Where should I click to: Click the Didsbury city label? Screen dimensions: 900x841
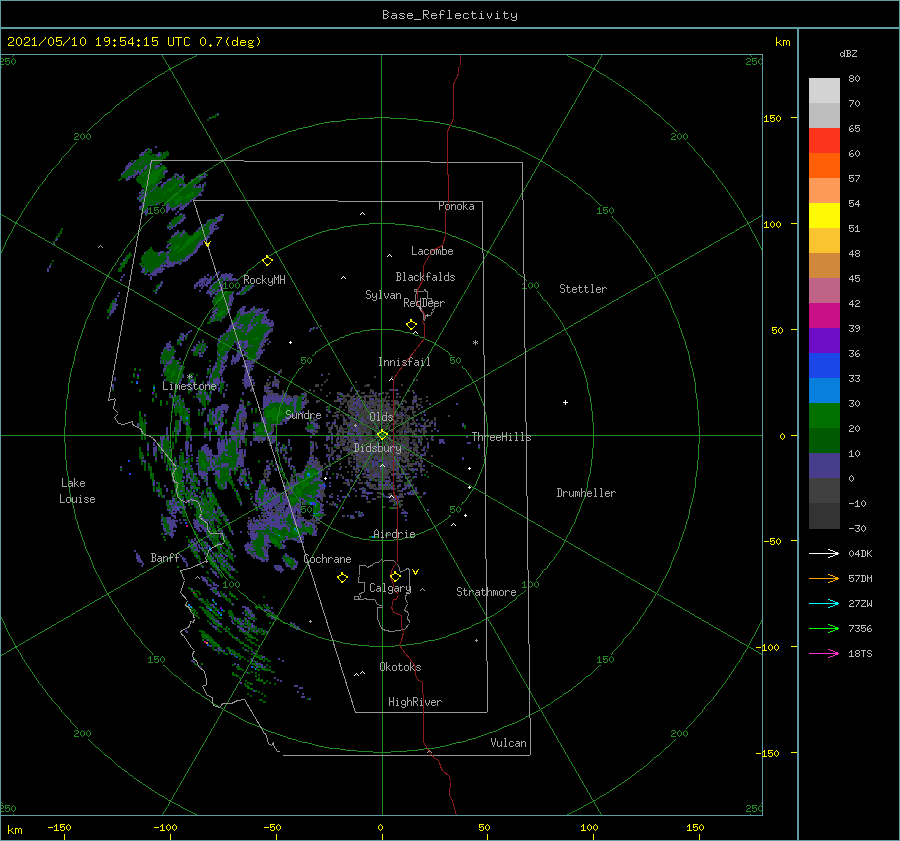(x=377, y=448)
